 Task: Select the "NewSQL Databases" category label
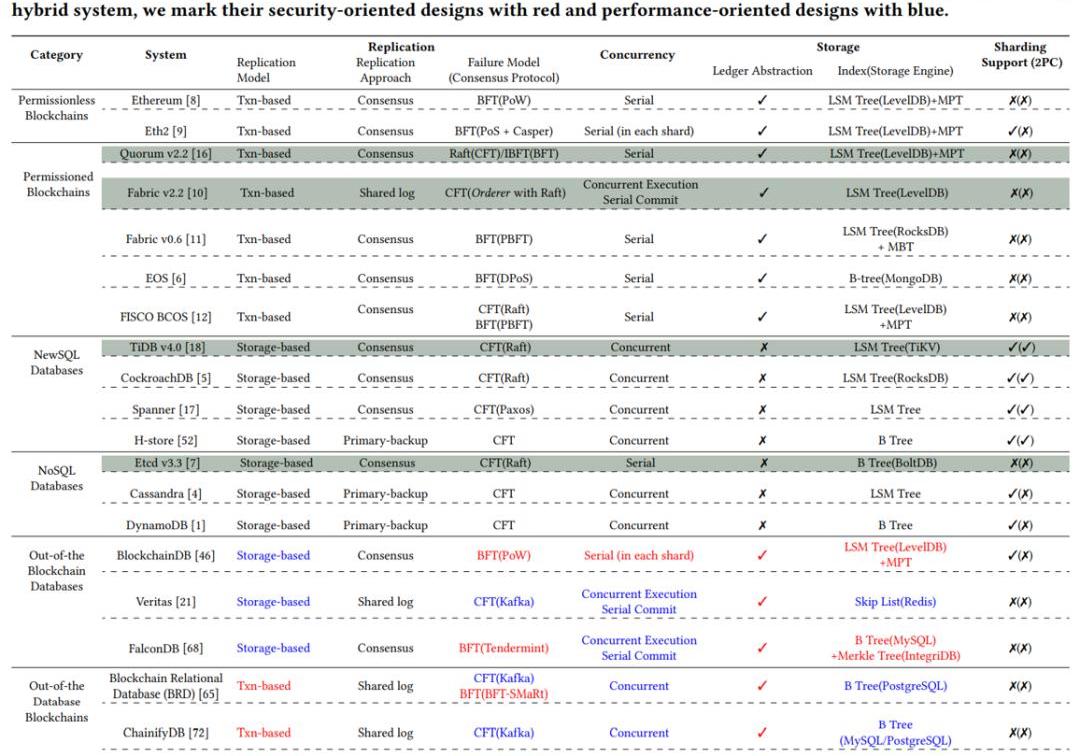click(56, 362)
